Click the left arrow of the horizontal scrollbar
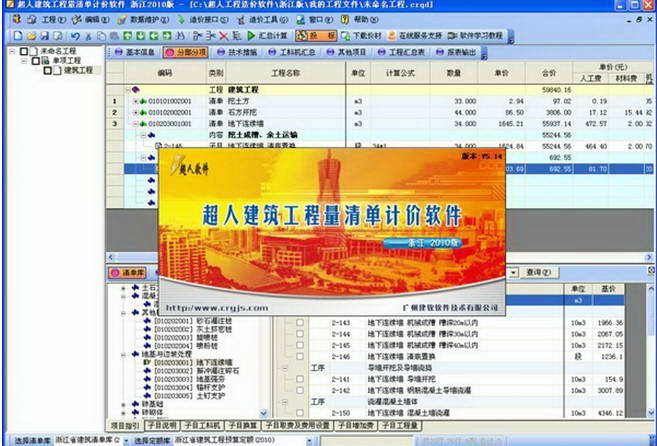Viewport: 657px width, 446px height. 111,257
